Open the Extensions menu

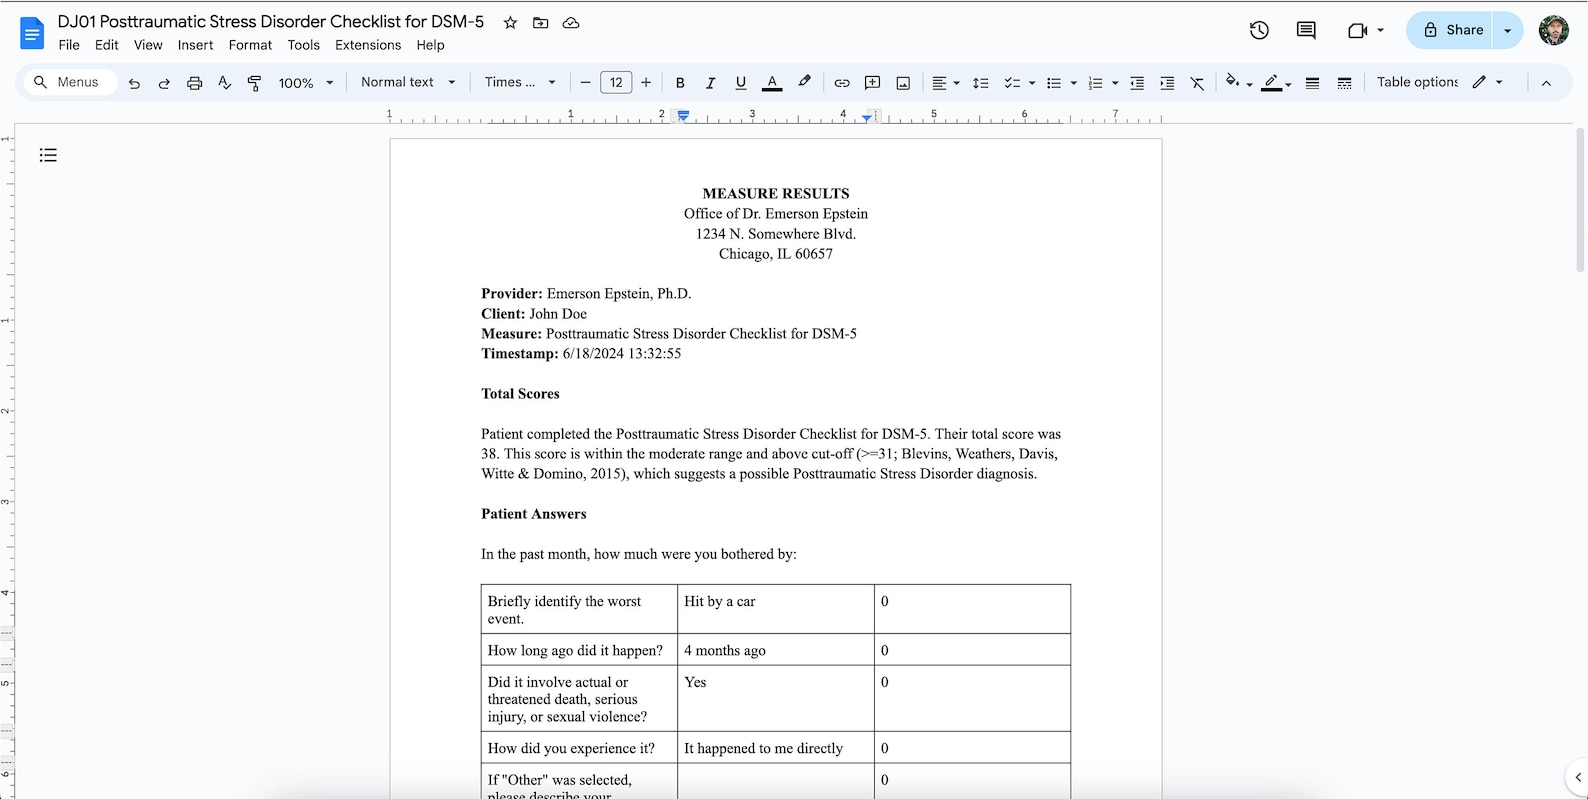(x=368, y=45)
